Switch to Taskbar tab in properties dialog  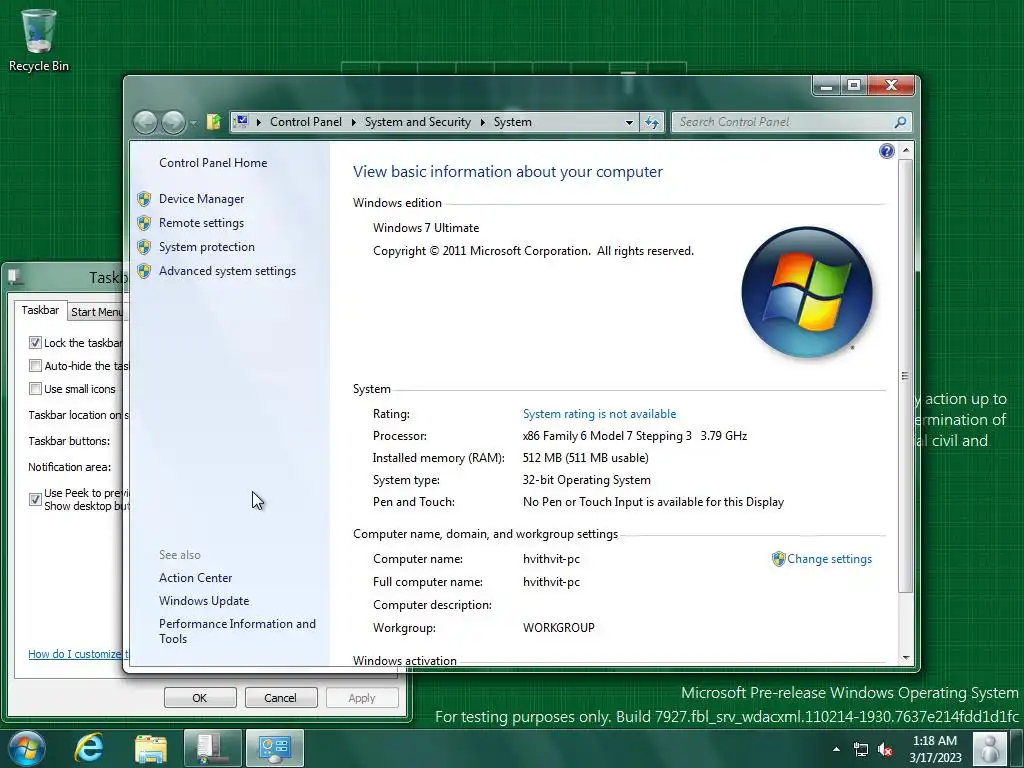[x=40, y=310]
